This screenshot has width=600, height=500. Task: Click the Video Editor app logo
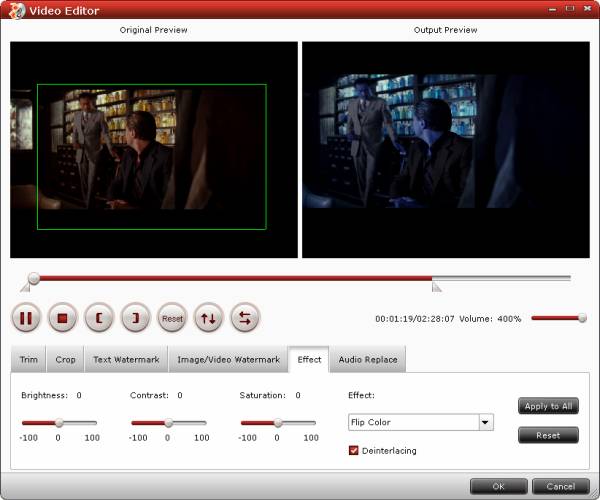tap(16, 10)
